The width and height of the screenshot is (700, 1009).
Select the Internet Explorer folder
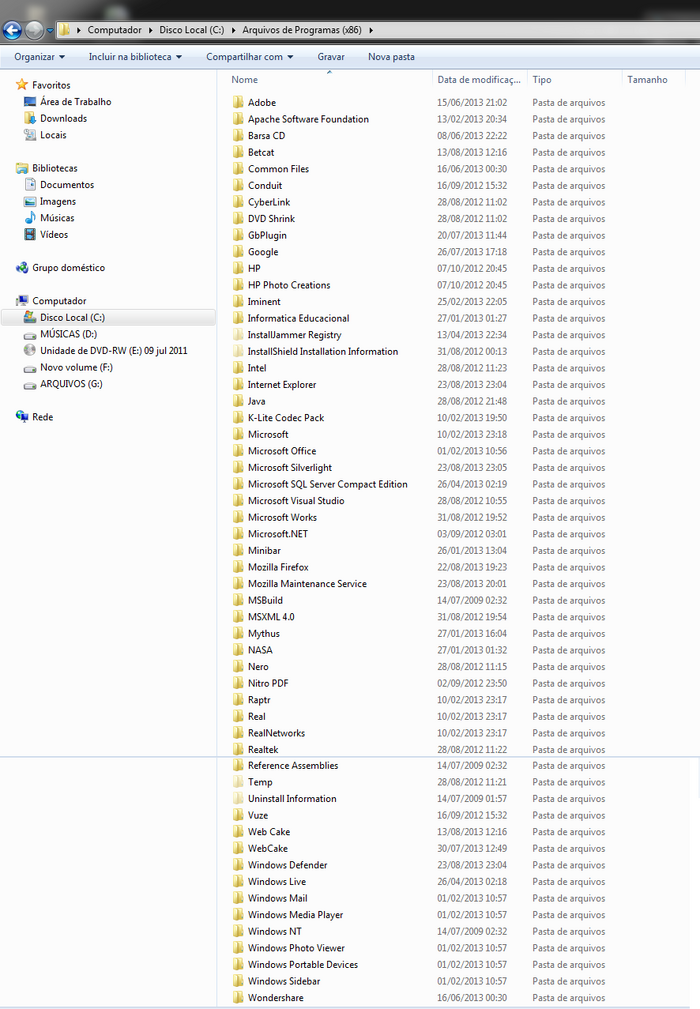click(282, 385)
